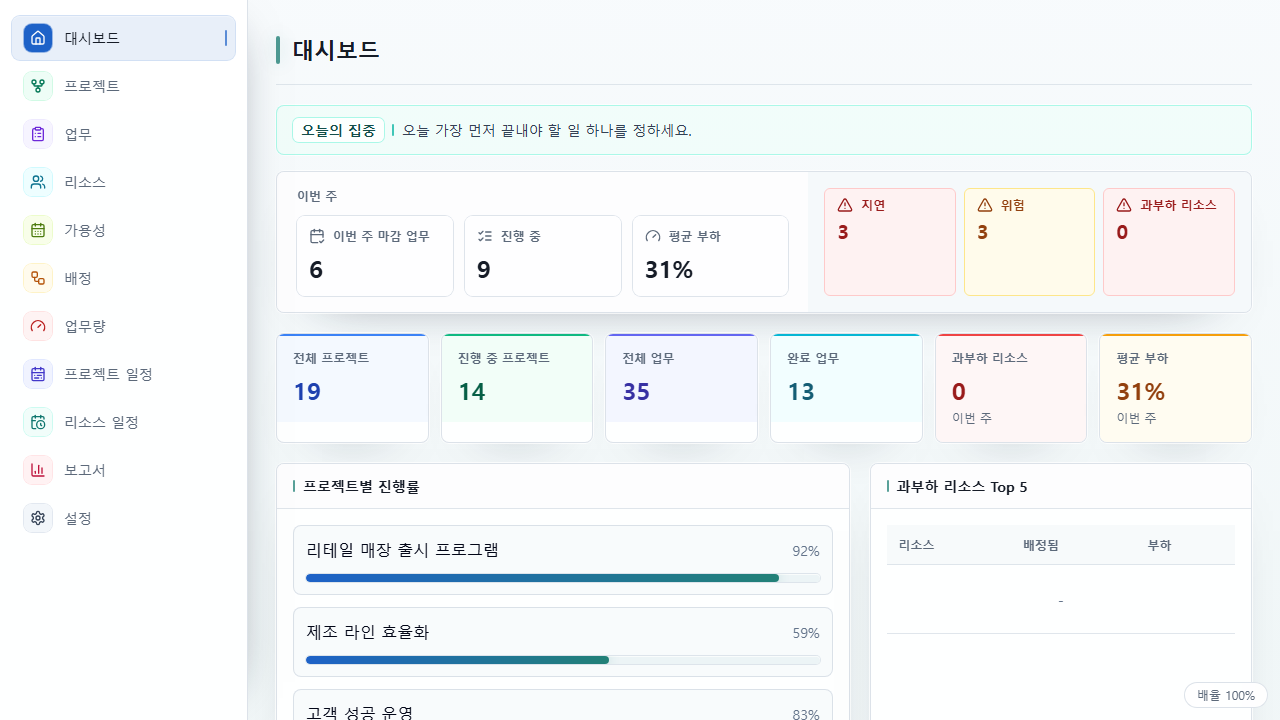Open the 지연 alert card
Viewport: 1280px width, 720px height.
pyautogui.click(x=890, y=242)
